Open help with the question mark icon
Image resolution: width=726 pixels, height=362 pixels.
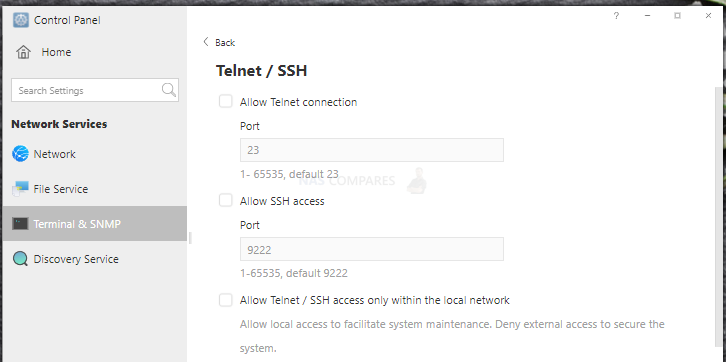coord(616,16)
